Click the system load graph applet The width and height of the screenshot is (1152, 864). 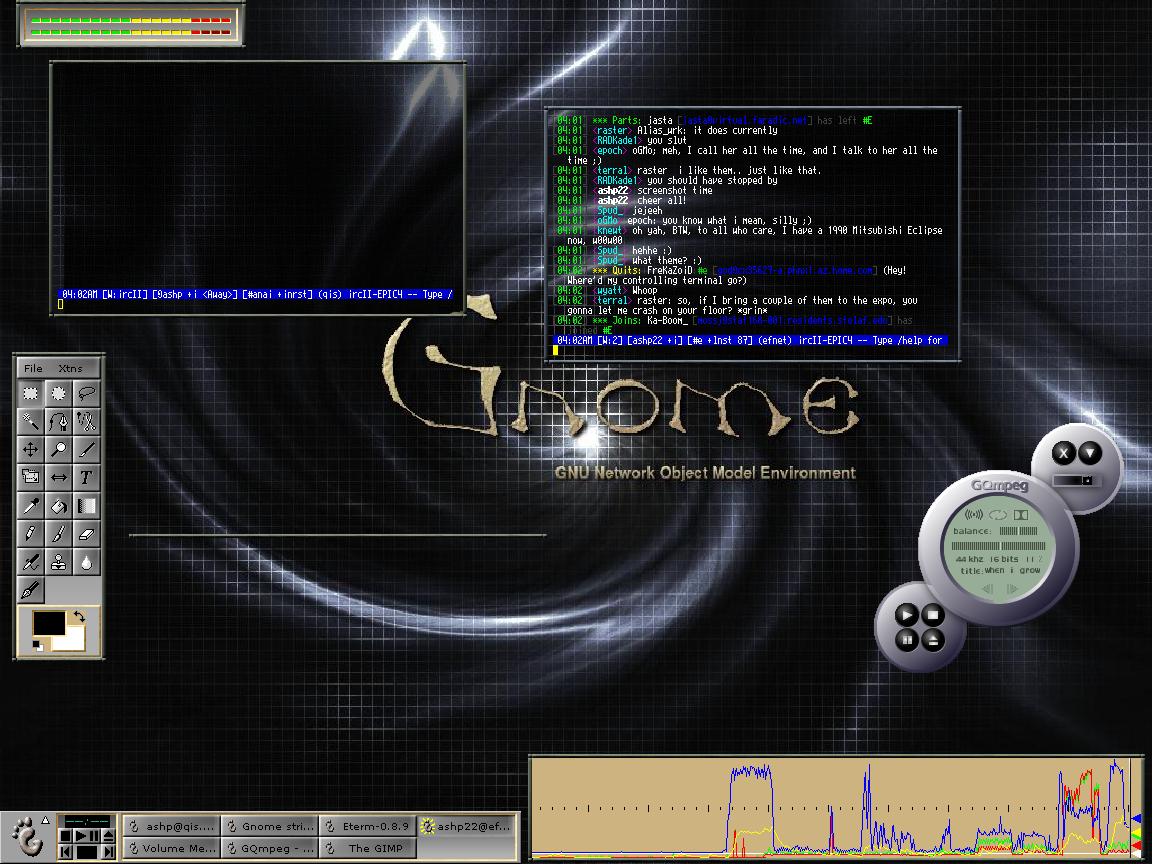[x=835, y=807]
